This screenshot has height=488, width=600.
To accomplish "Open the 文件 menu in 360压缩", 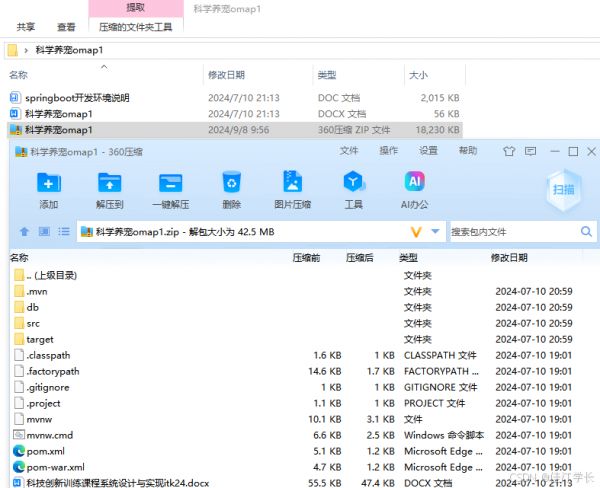I will click(x=349, y=151).
